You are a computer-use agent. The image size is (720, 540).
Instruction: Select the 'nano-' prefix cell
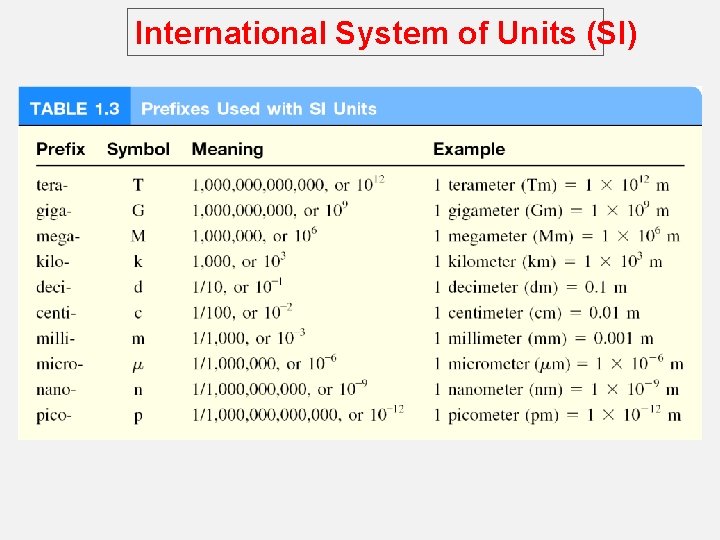[56, 390]
